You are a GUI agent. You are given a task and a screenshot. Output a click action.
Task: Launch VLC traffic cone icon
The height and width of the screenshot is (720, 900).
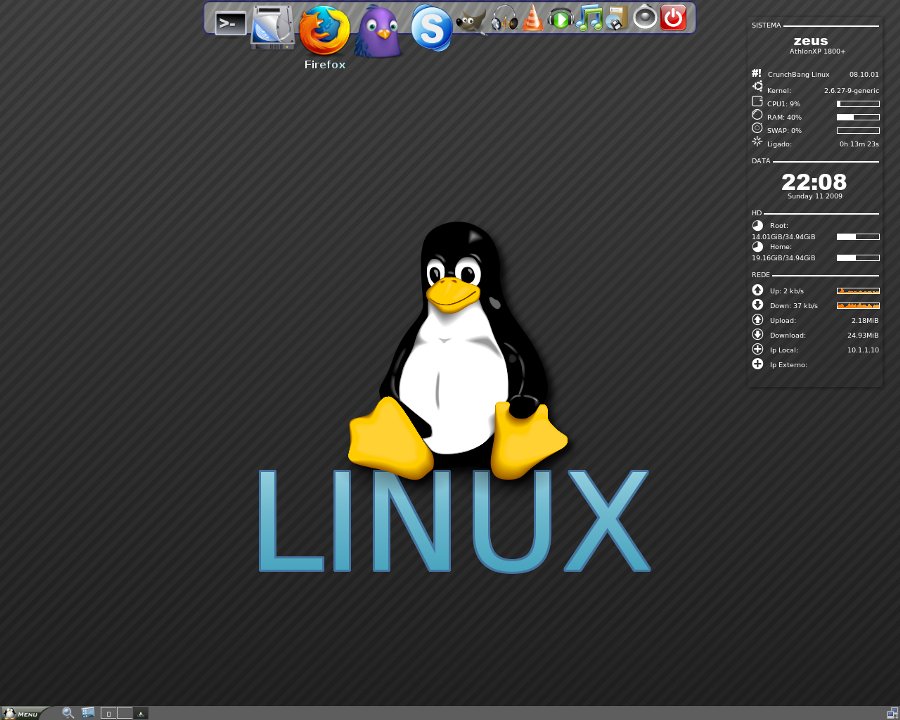tap(533, 18)
